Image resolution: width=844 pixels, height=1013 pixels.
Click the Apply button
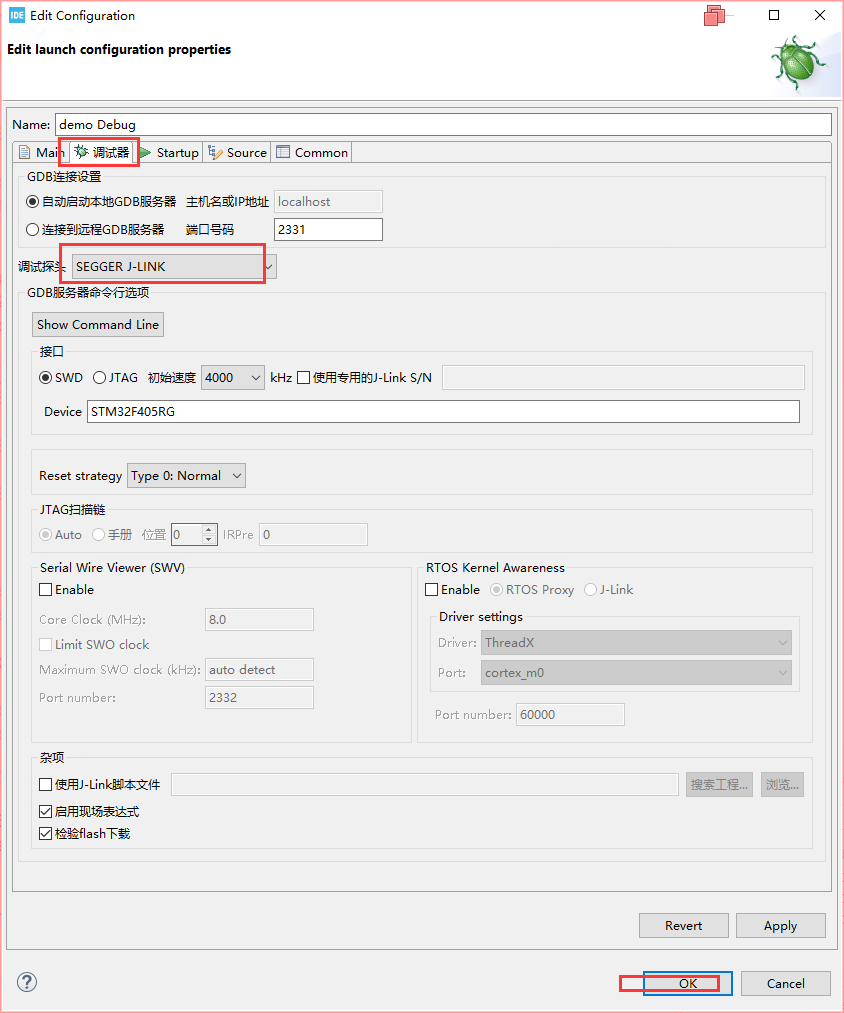pyautogui.click(x=780, y=925)
